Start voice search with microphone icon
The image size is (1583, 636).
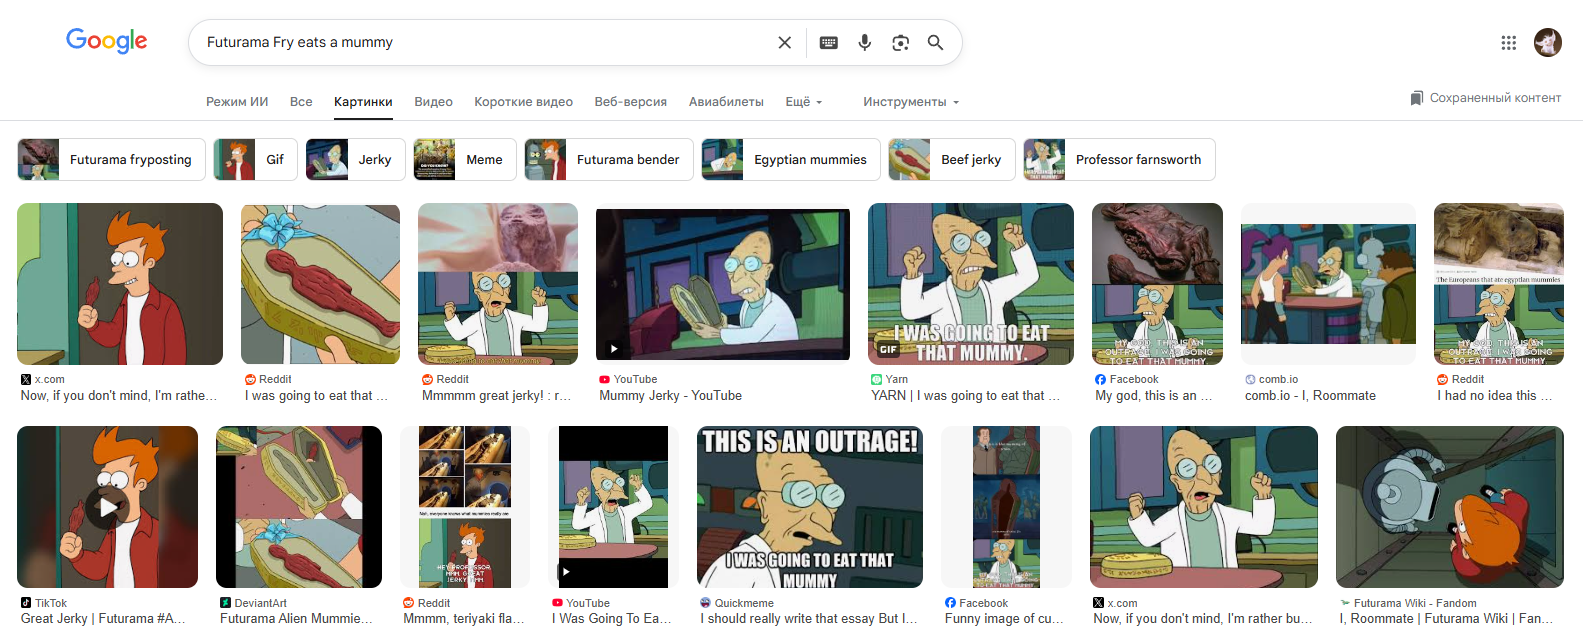coord(865,43)
